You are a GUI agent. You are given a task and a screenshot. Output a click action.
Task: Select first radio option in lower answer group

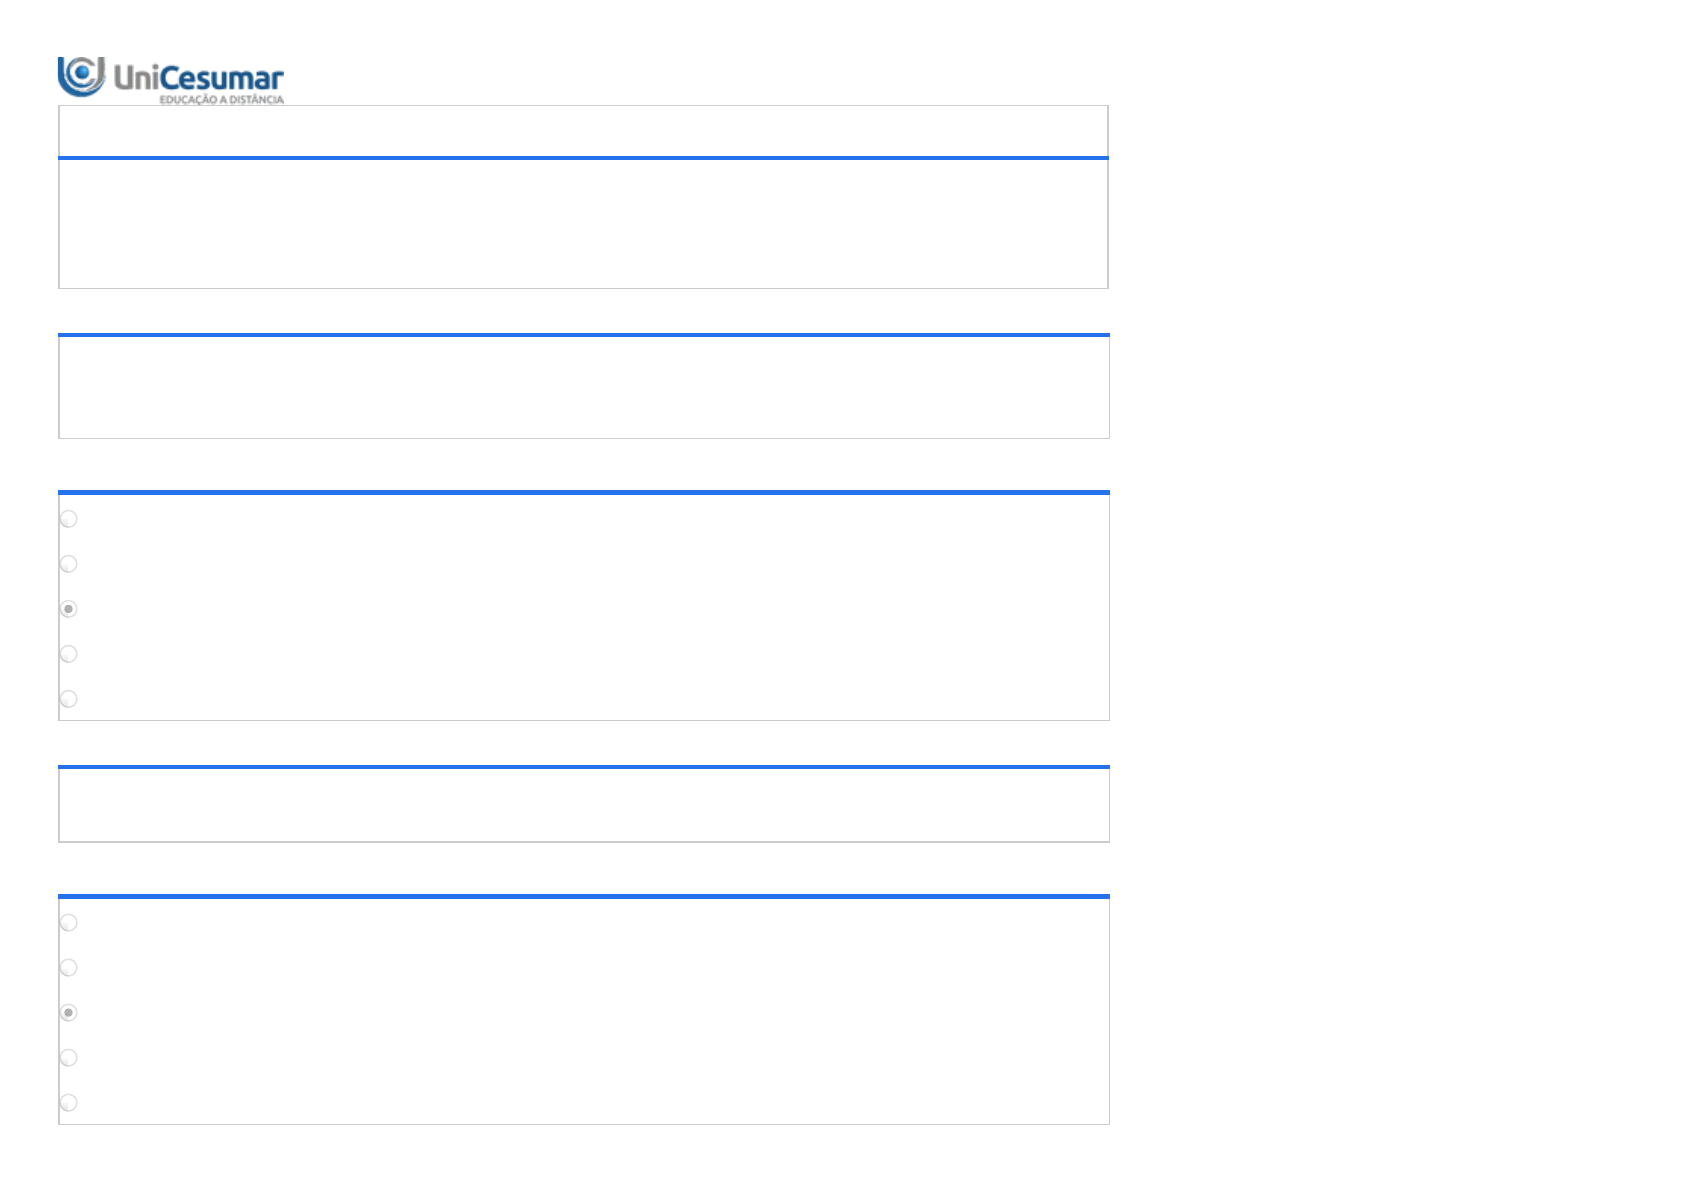click(69, 923)
